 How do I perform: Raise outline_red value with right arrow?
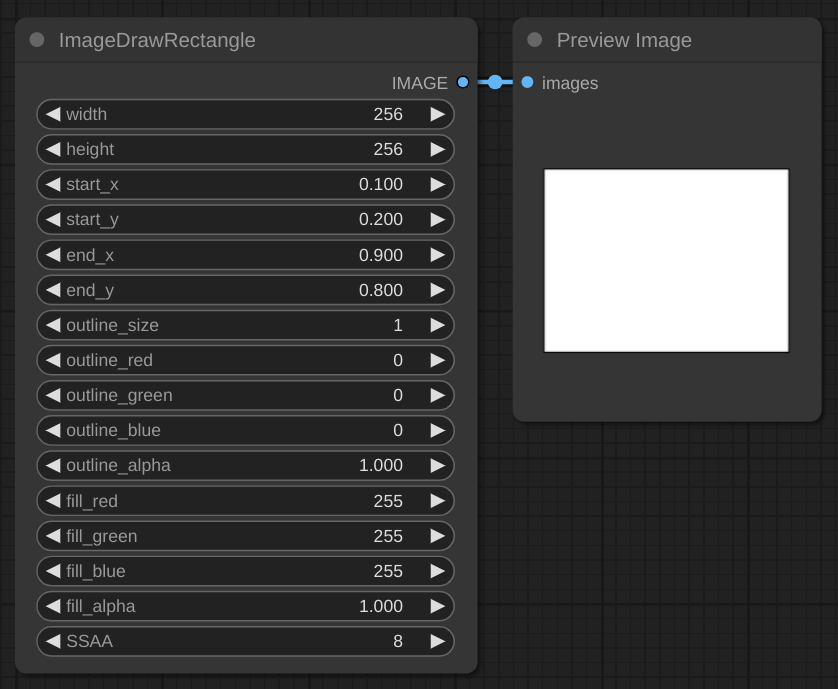(x=437, y=360)
